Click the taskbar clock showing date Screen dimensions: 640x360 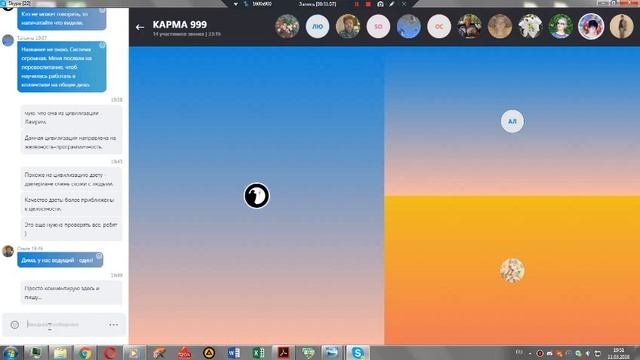618,353
